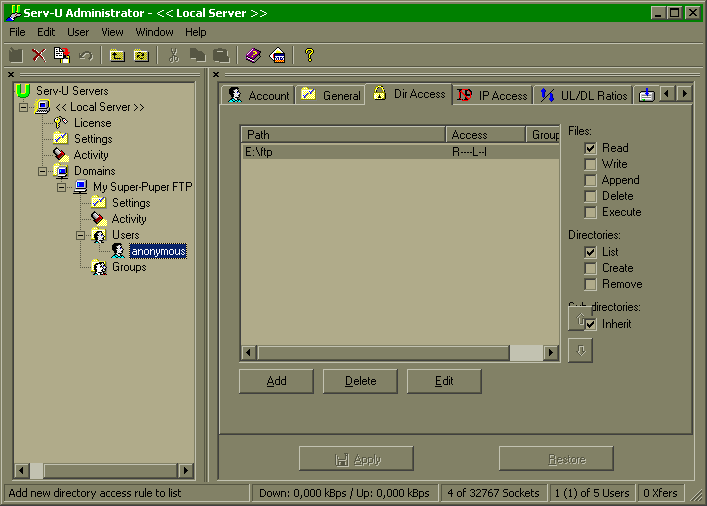The height and width of the screenshot is (506, 707).
Task: Open the View menu
Action: pyautogui.click(x=112, y=32)
